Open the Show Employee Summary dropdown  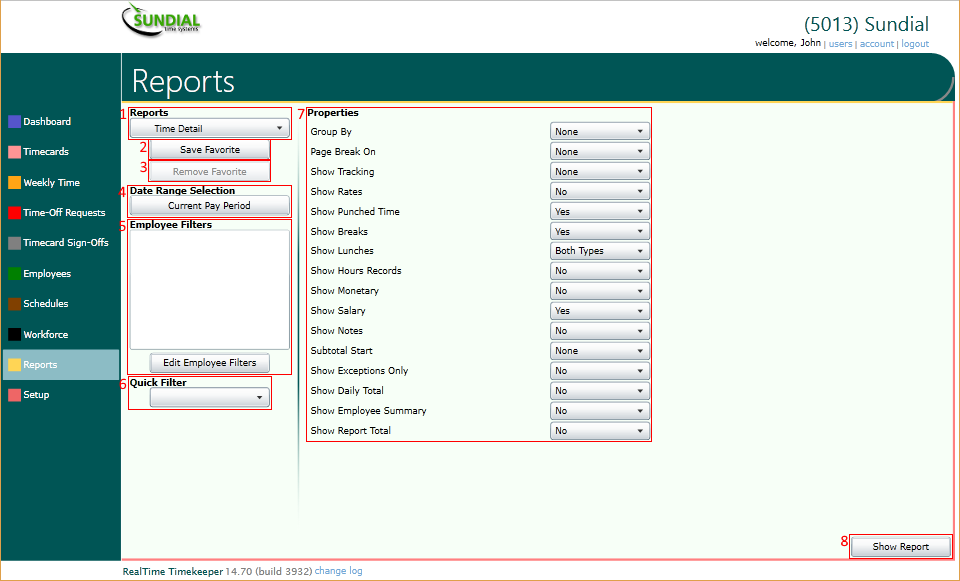(599, 411)
